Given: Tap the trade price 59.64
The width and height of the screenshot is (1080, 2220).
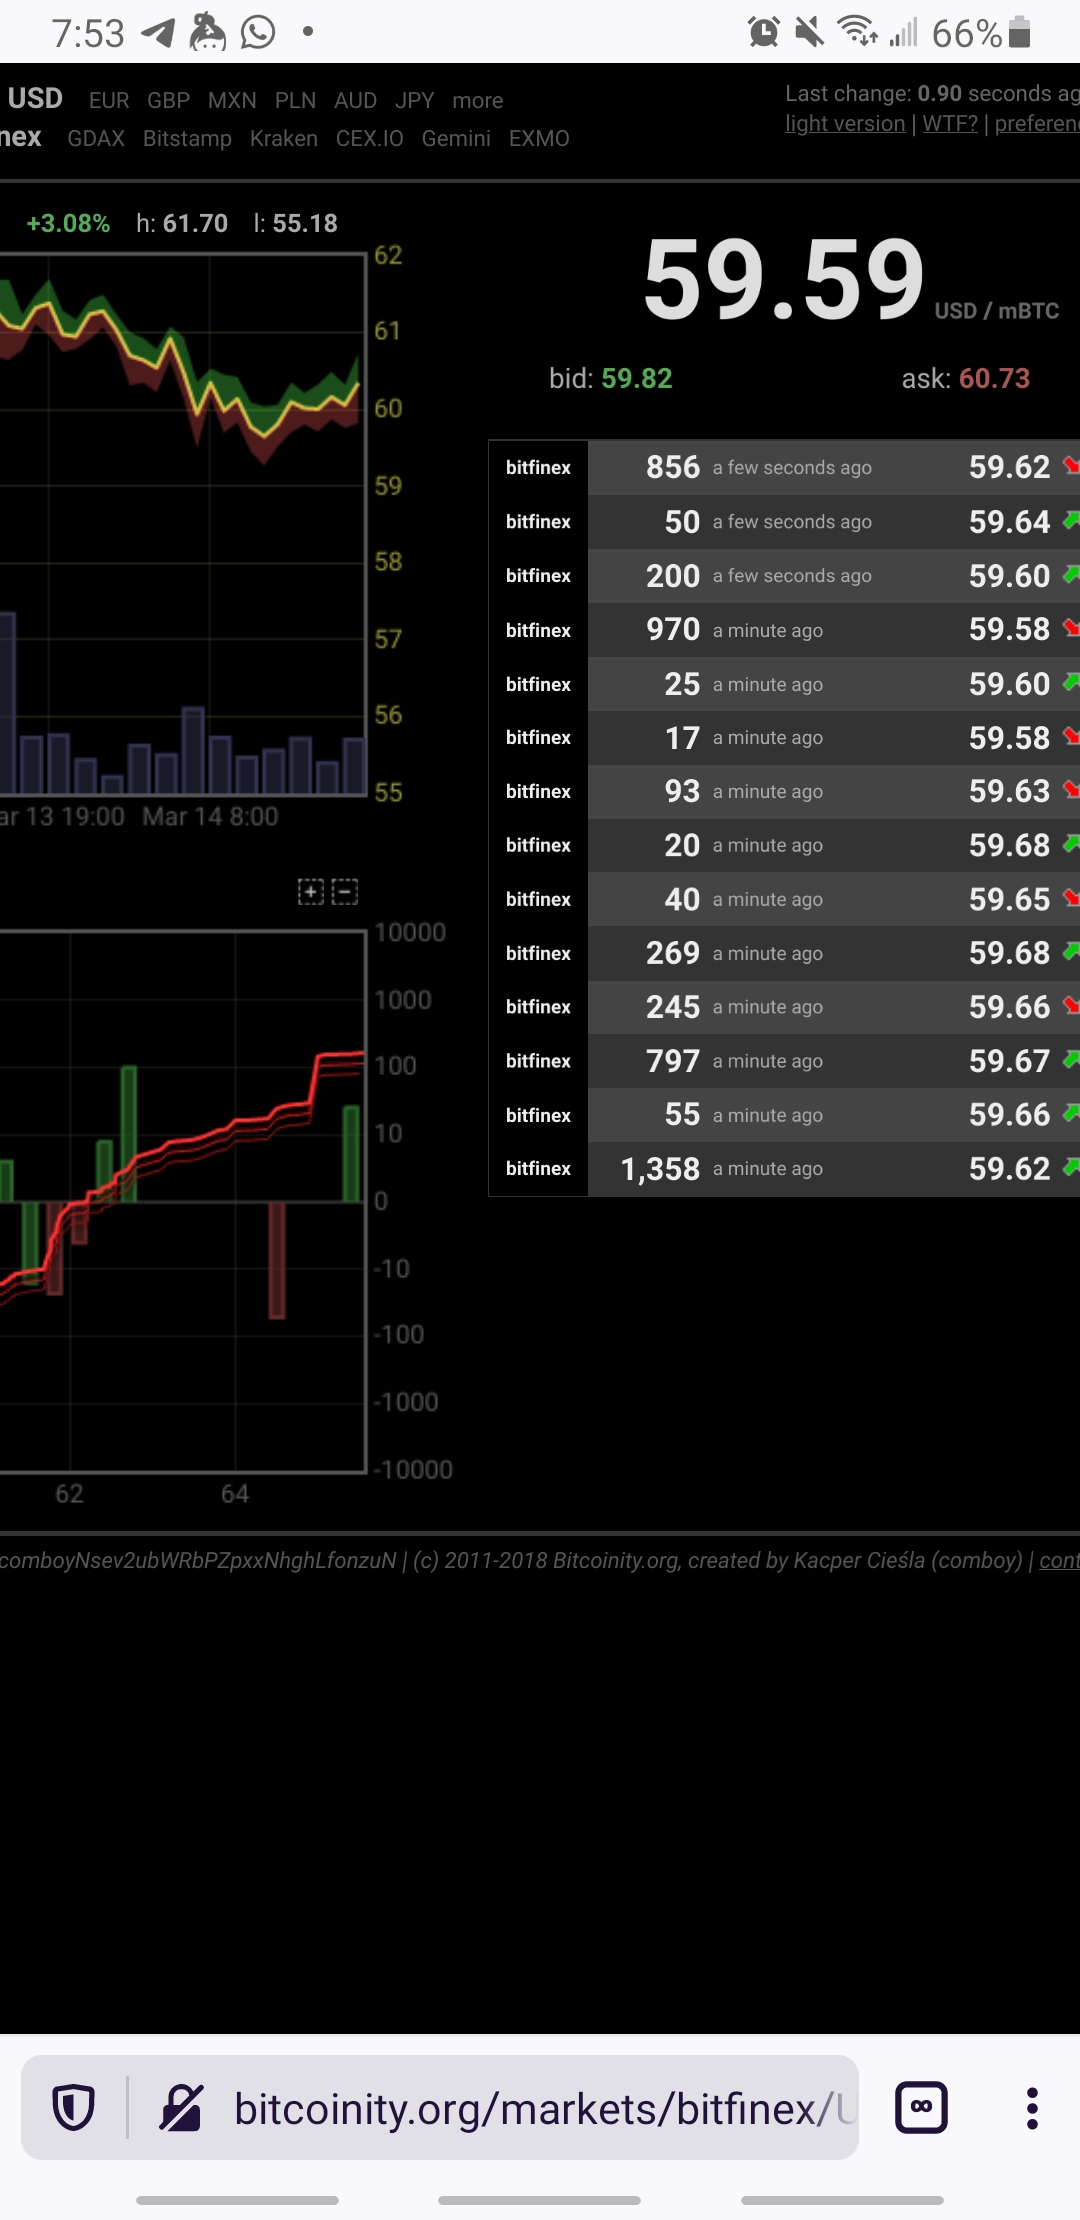Looking at the screenshot, I should click(x=1009, y=522).
